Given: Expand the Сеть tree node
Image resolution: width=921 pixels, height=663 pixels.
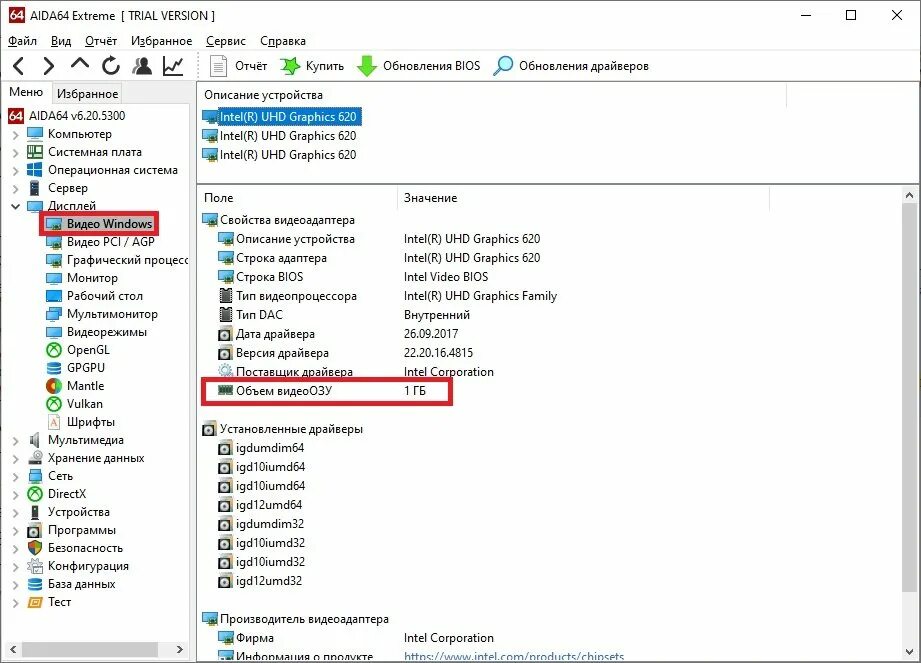Looking at the screenshot, I should click(16, 476).
